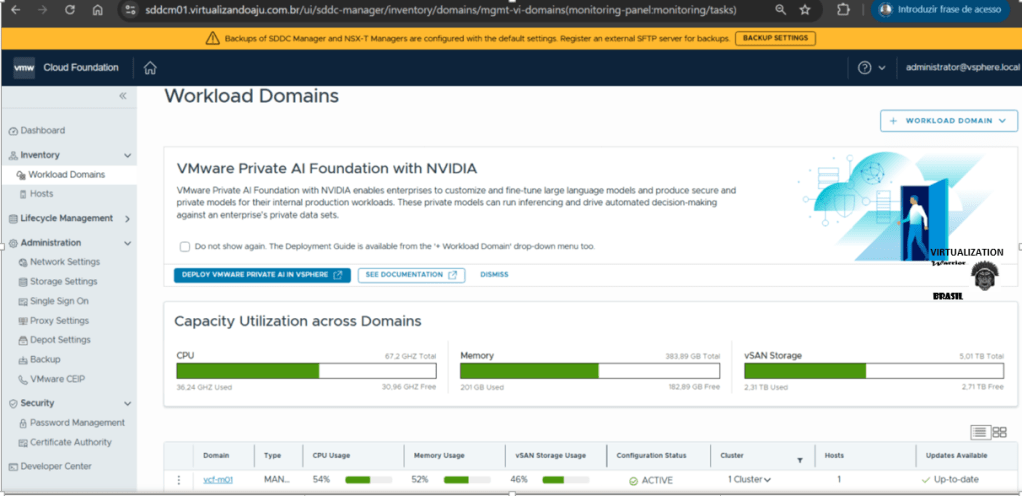Image resolution: width=1022 pixels, height=496 pixels.
Task: Open the vcf-m01 domain link
Action: (x=217, y=480)
